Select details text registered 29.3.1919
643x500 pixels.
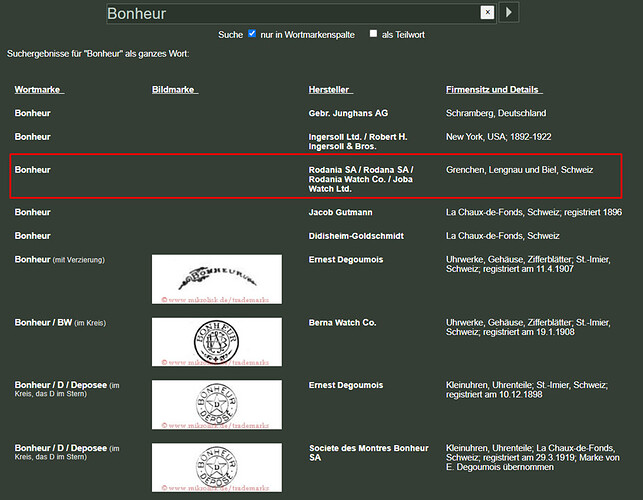coord(533,457)
